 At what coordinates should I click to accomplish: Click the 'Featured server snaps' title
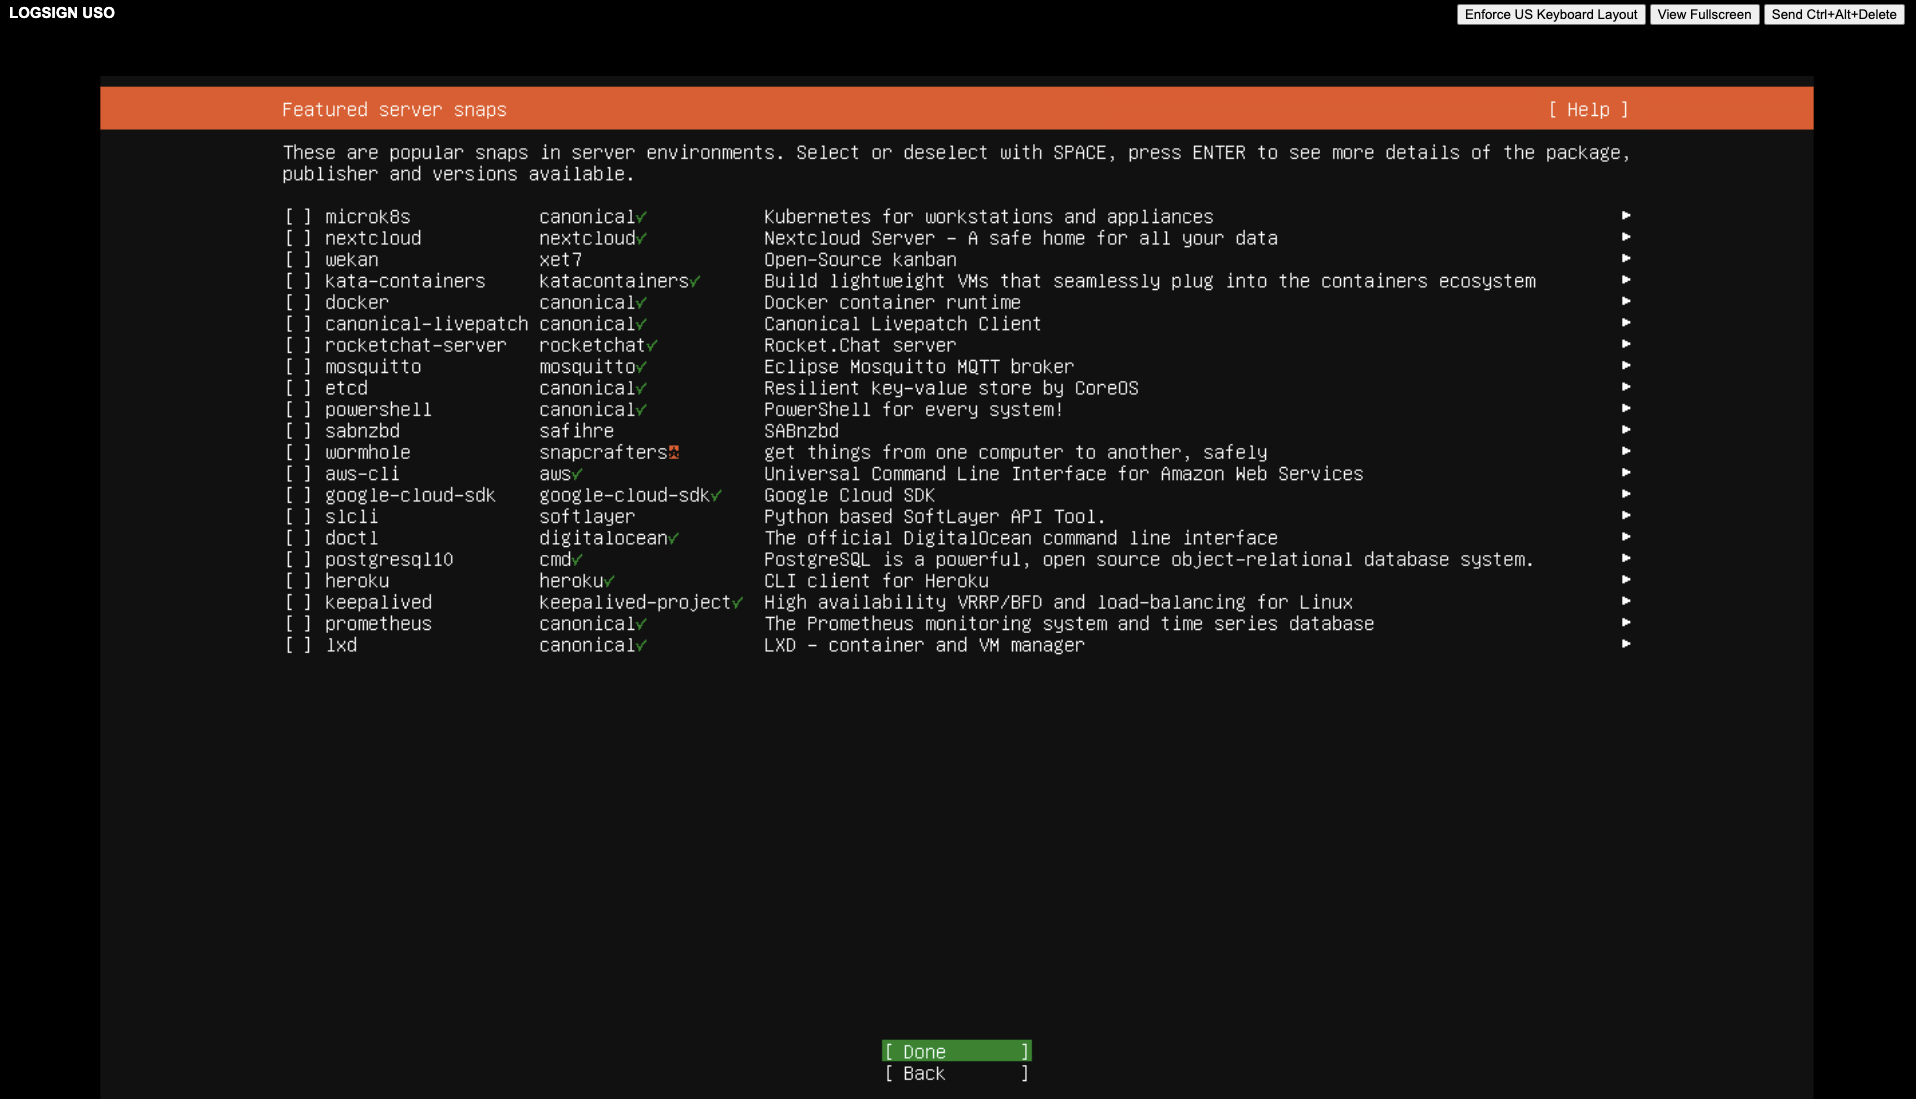pos(394,110)
